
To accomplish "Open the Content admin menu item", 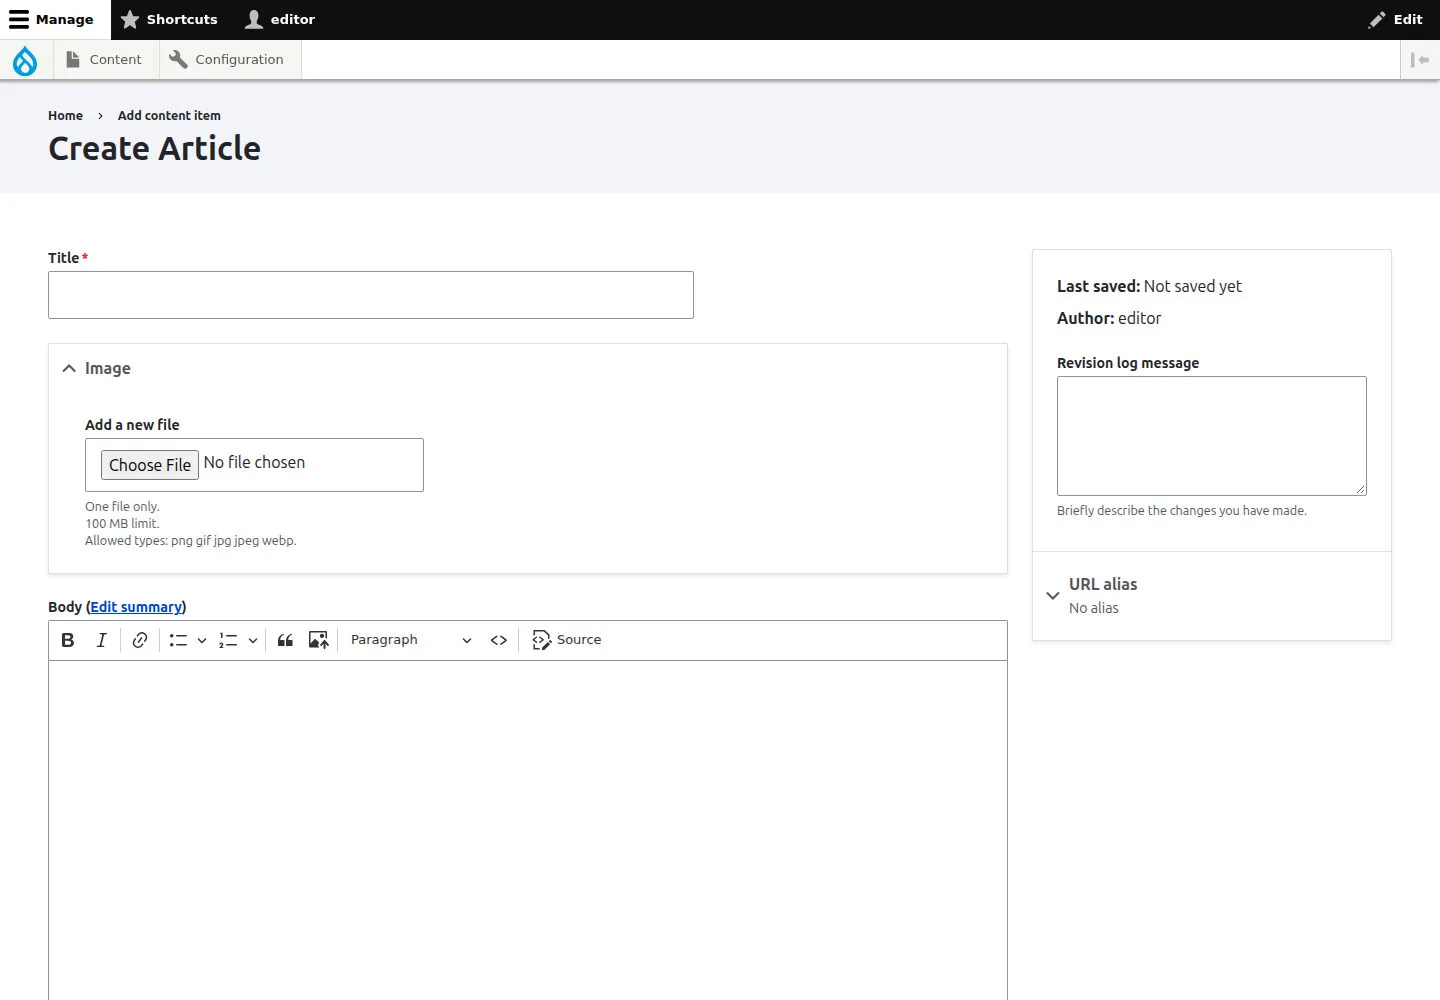I will (x=104, y=60).
